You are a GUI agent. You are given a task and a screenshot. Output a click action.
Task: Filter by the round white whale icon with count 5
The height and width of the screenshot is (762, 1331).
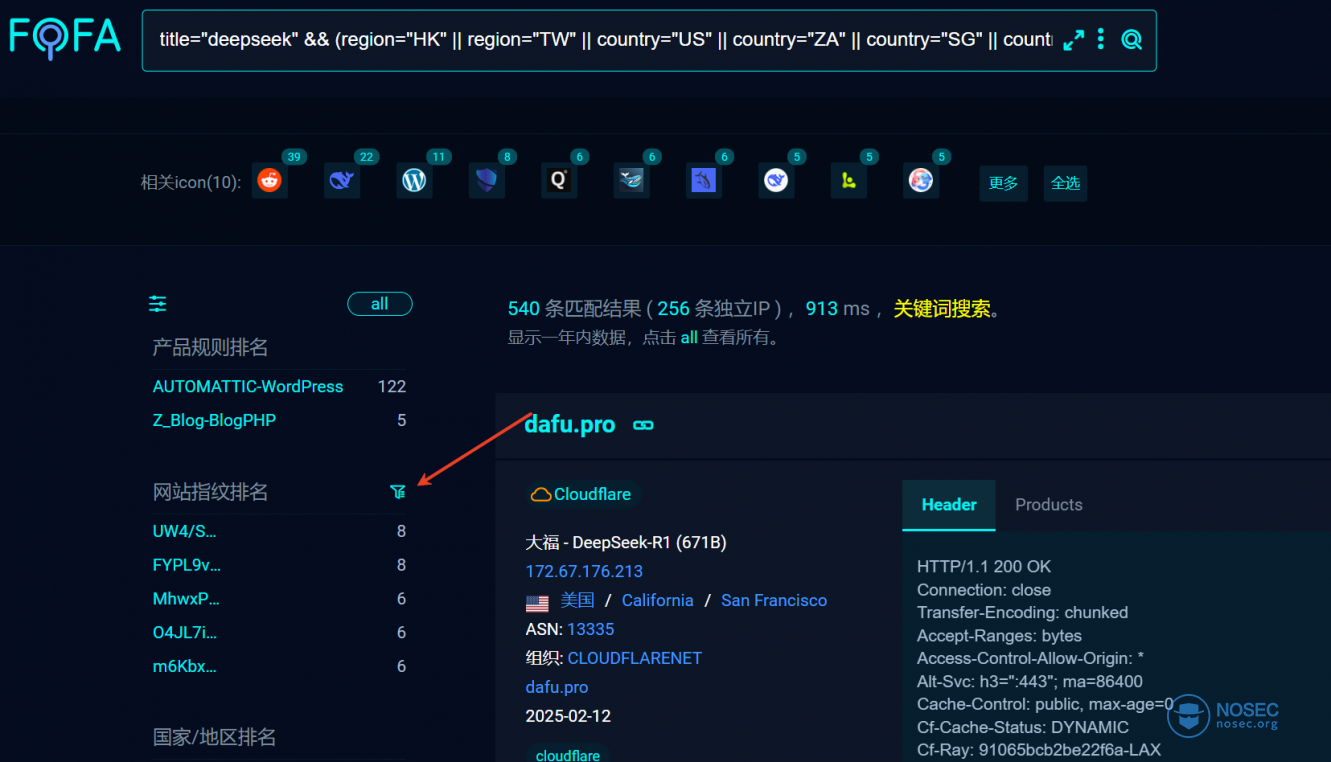click(776, 180)
